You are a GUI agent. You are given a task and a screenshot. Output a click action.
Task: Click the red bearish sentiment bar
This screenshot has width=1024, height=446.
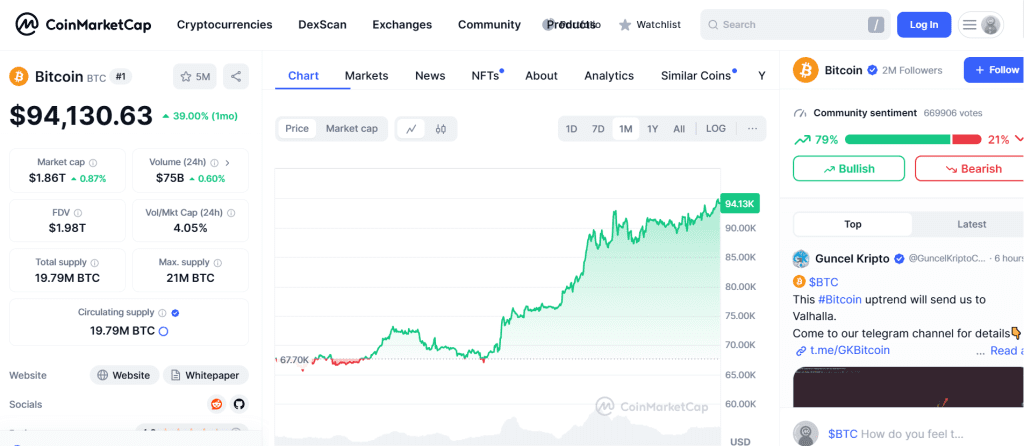coord(967,139)
